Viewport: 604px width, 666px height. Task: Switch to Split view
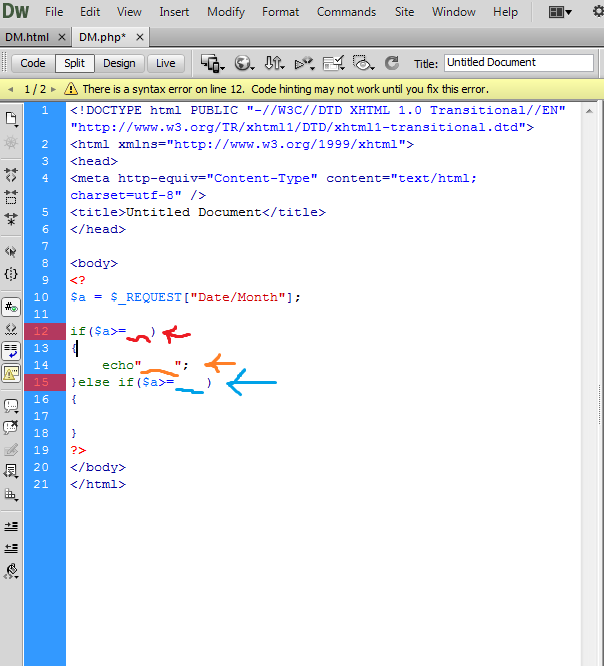tap(74, 63)
